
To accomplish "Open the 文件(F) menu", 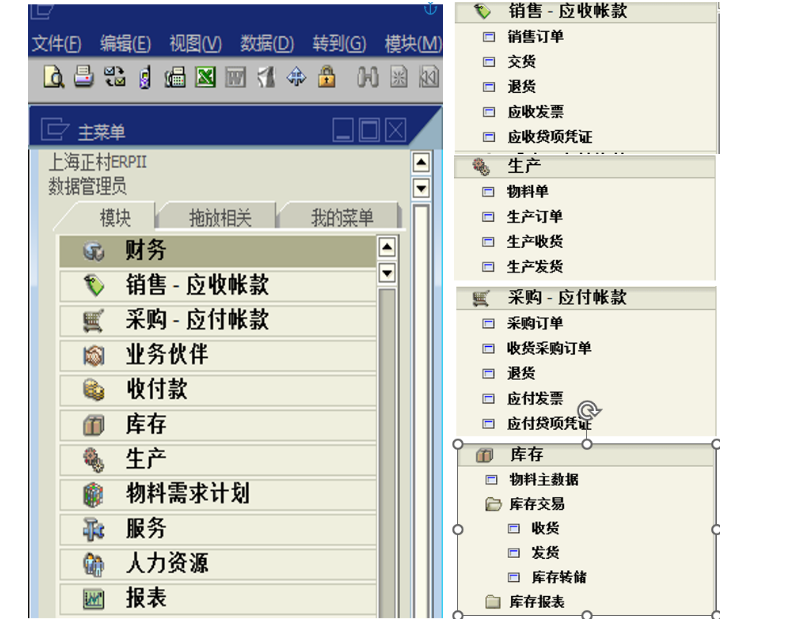I will pyautogui.click(x=56, y=44).
